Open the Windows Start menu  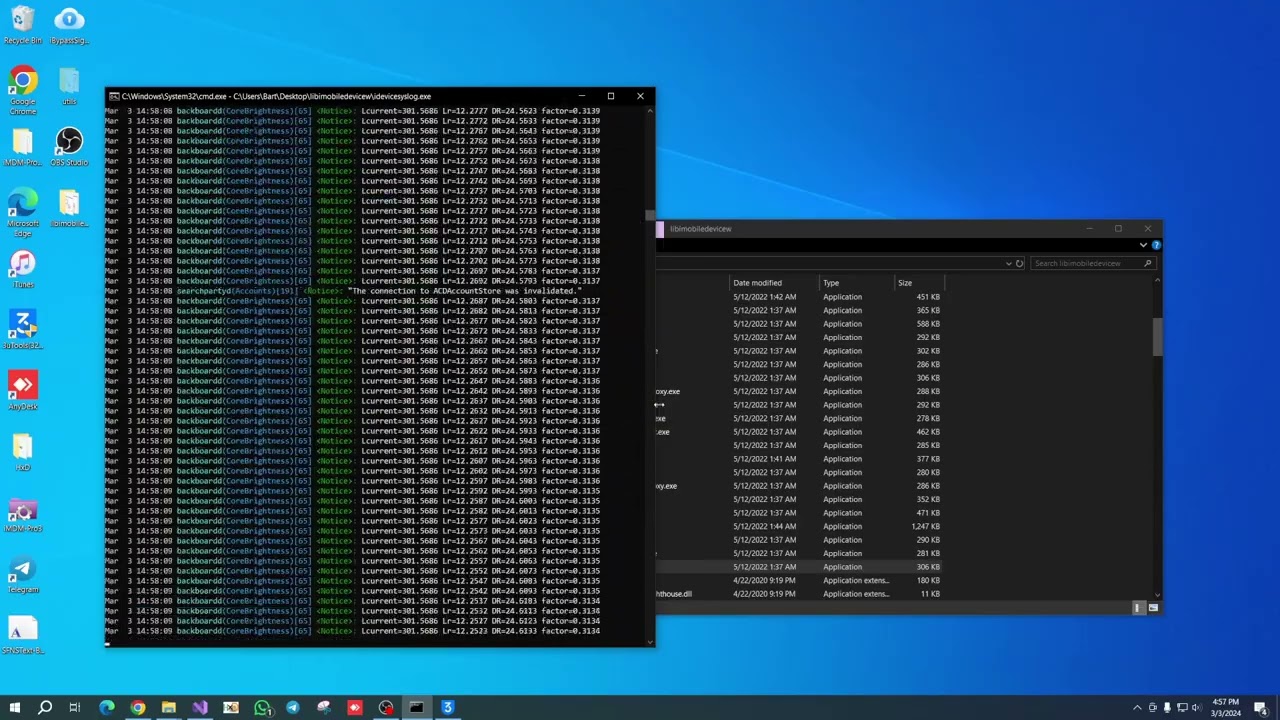15,708
